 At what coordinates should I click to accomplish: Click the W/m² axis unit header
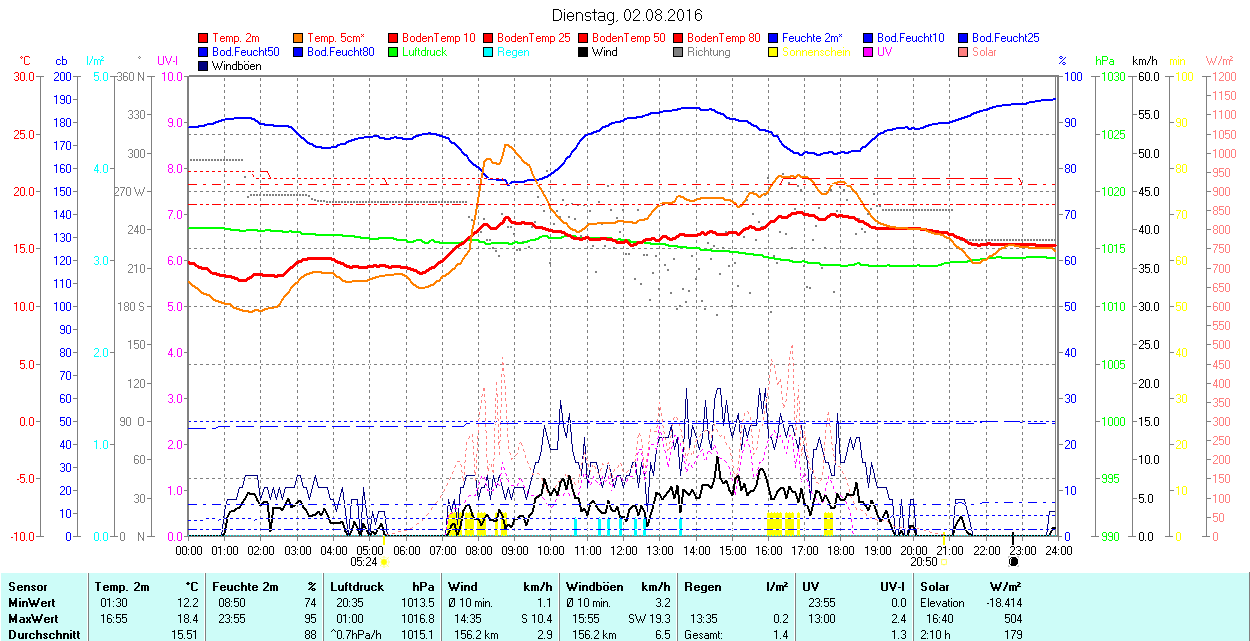(x=1219, y=61)
